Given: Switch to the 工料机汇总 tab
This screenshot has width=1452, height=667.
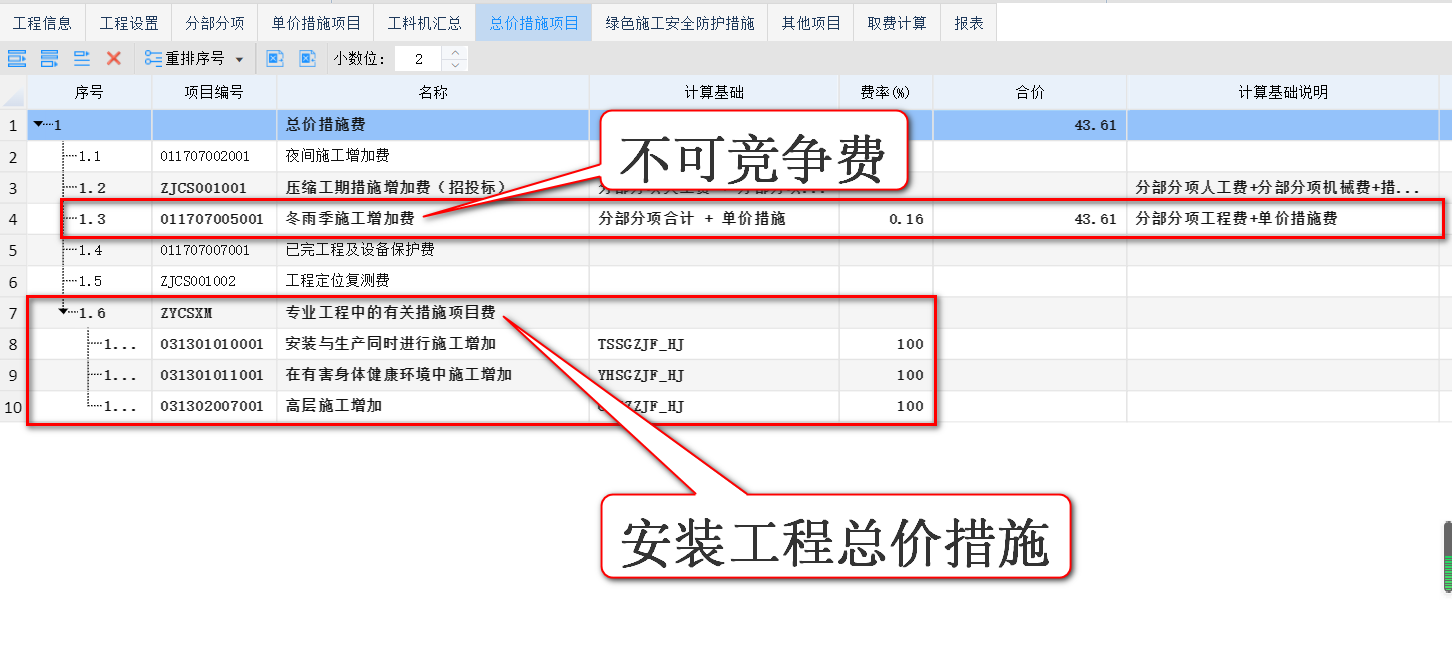Looking at the screenshot, I should coord(424,22).
